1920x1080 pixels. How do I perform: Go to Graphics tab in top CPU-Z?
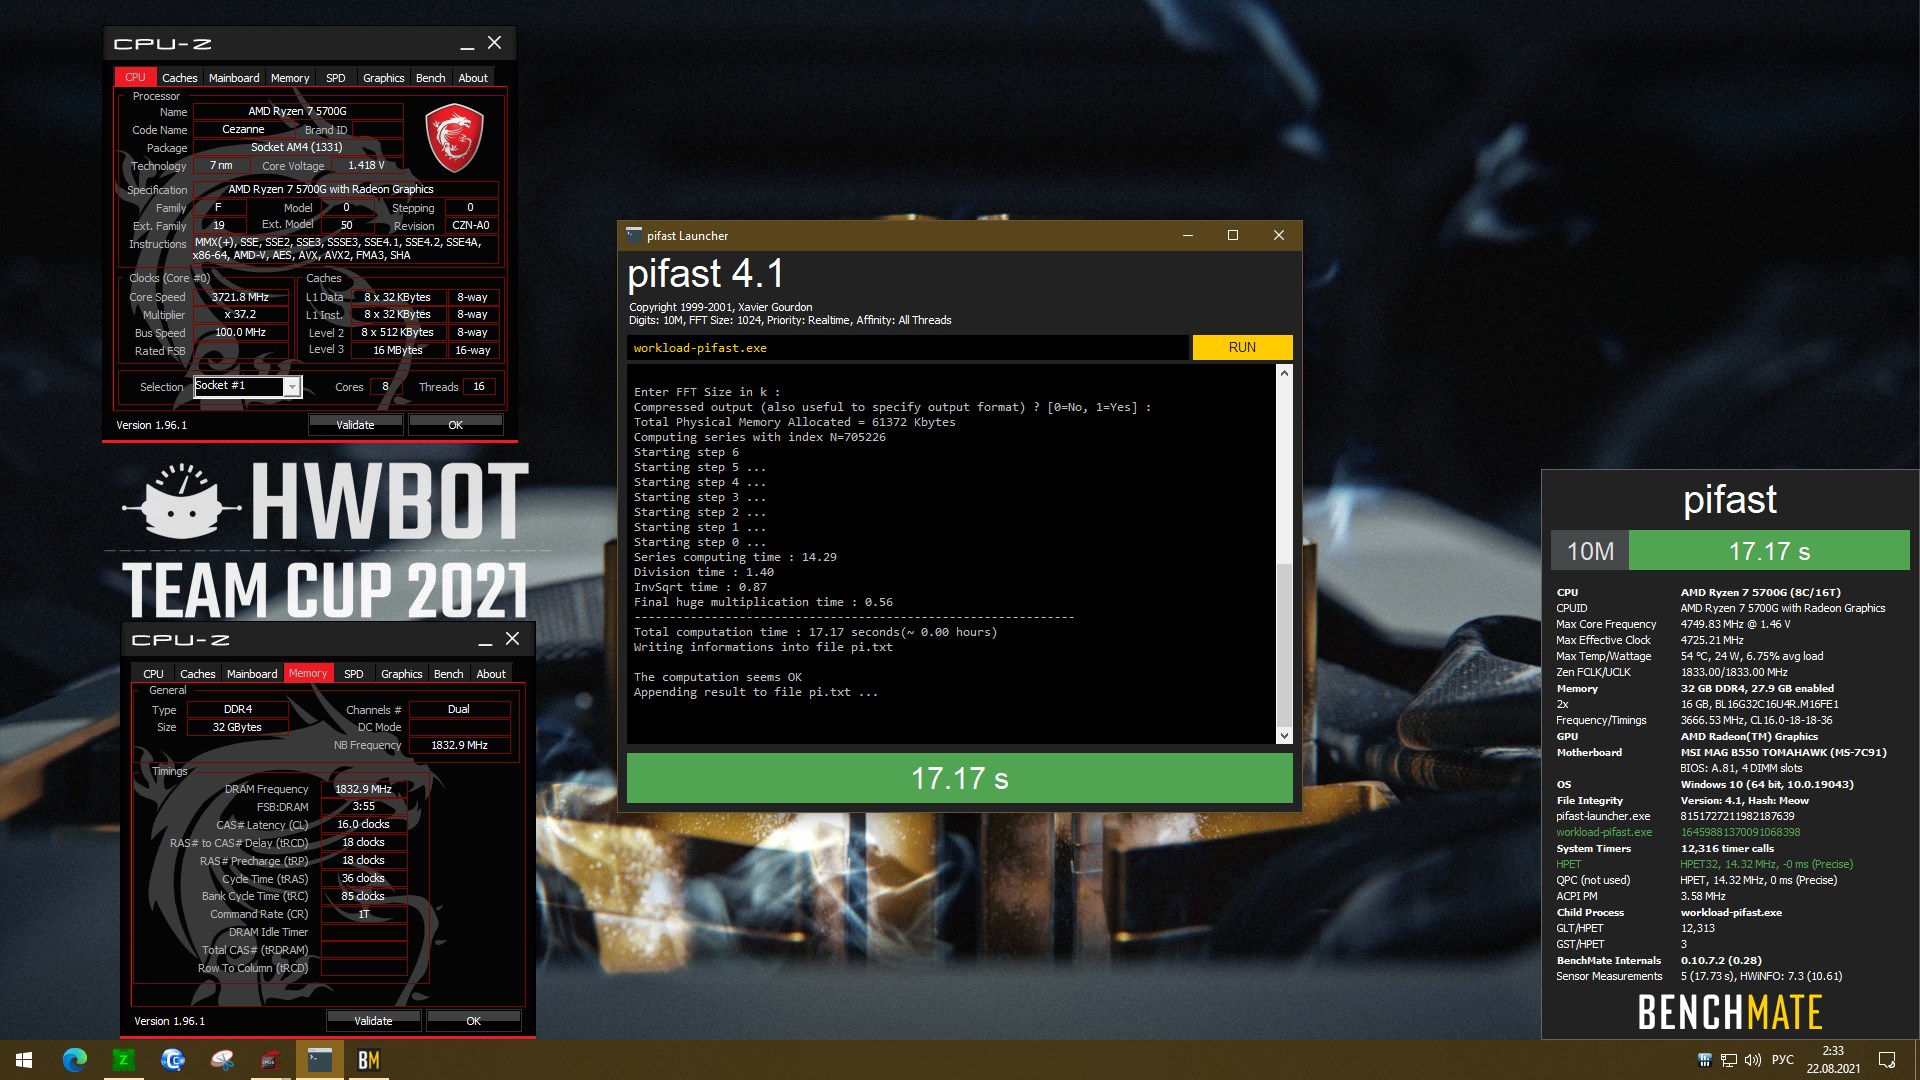pyautogui.click(x=384, y=78)
